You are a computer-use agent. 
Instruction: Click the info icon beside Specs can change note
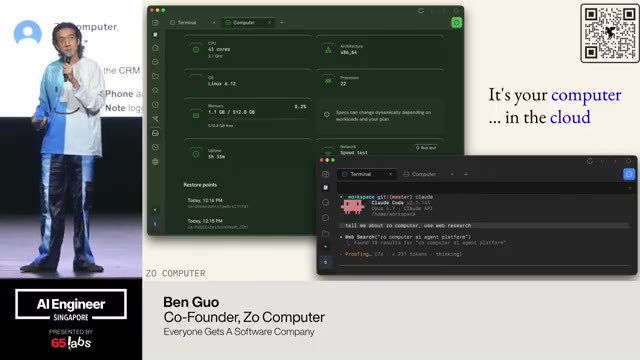[327, 115]
